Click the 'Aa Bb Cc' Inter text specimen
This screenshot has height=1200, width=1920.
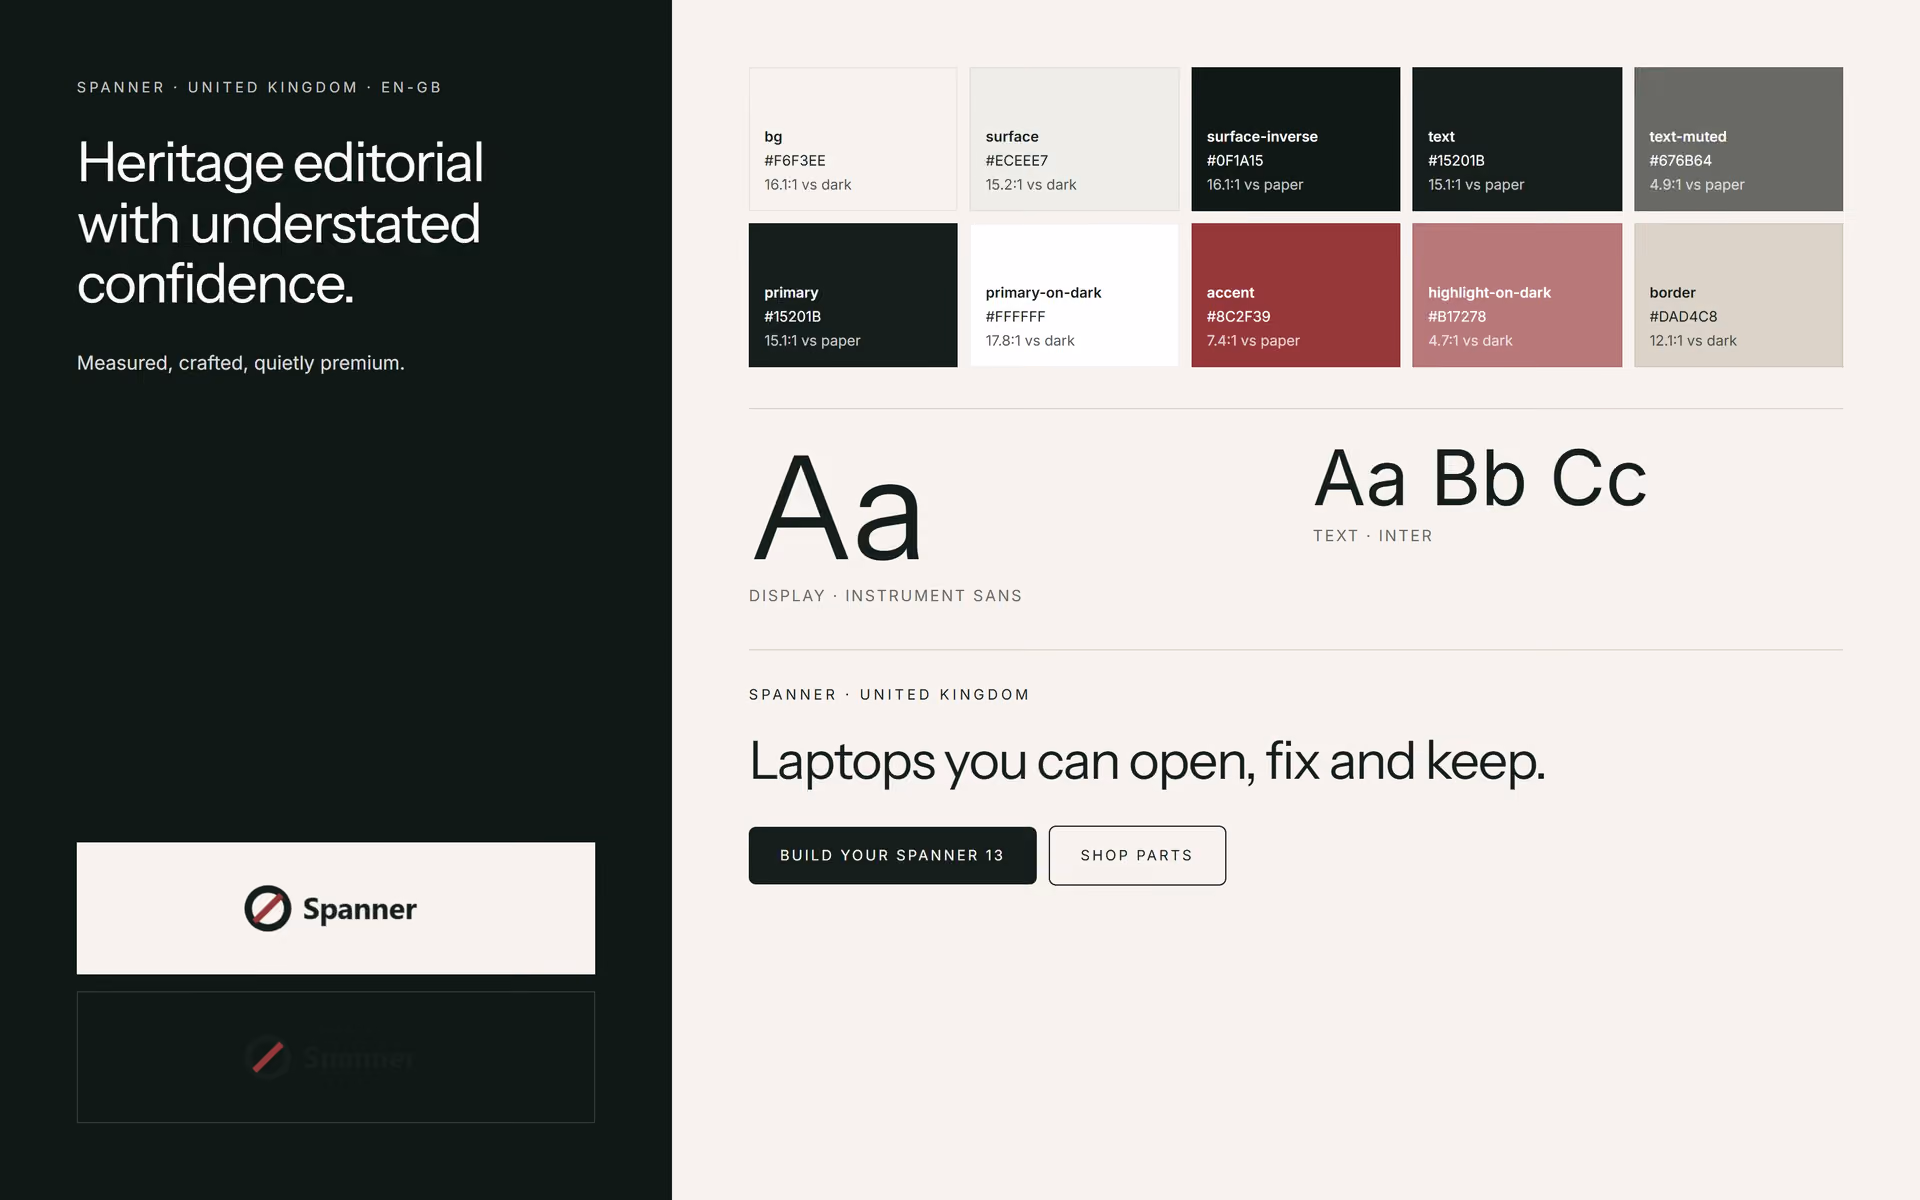coord(1480,478)
